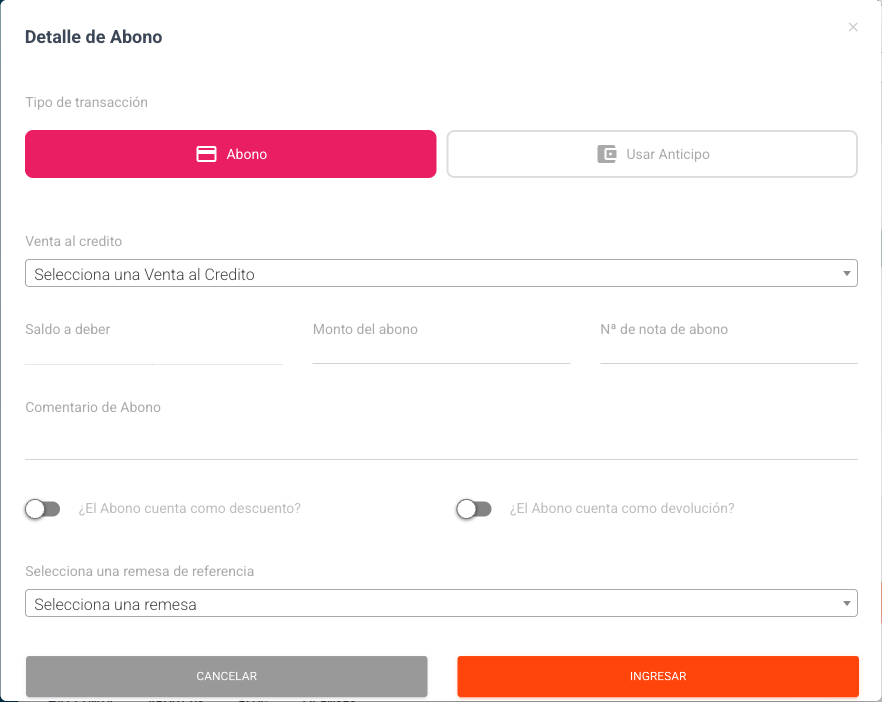Toggle the Abono cuenta como devolución switch
This screenshot has height=702, width=882.
[474, 509]
